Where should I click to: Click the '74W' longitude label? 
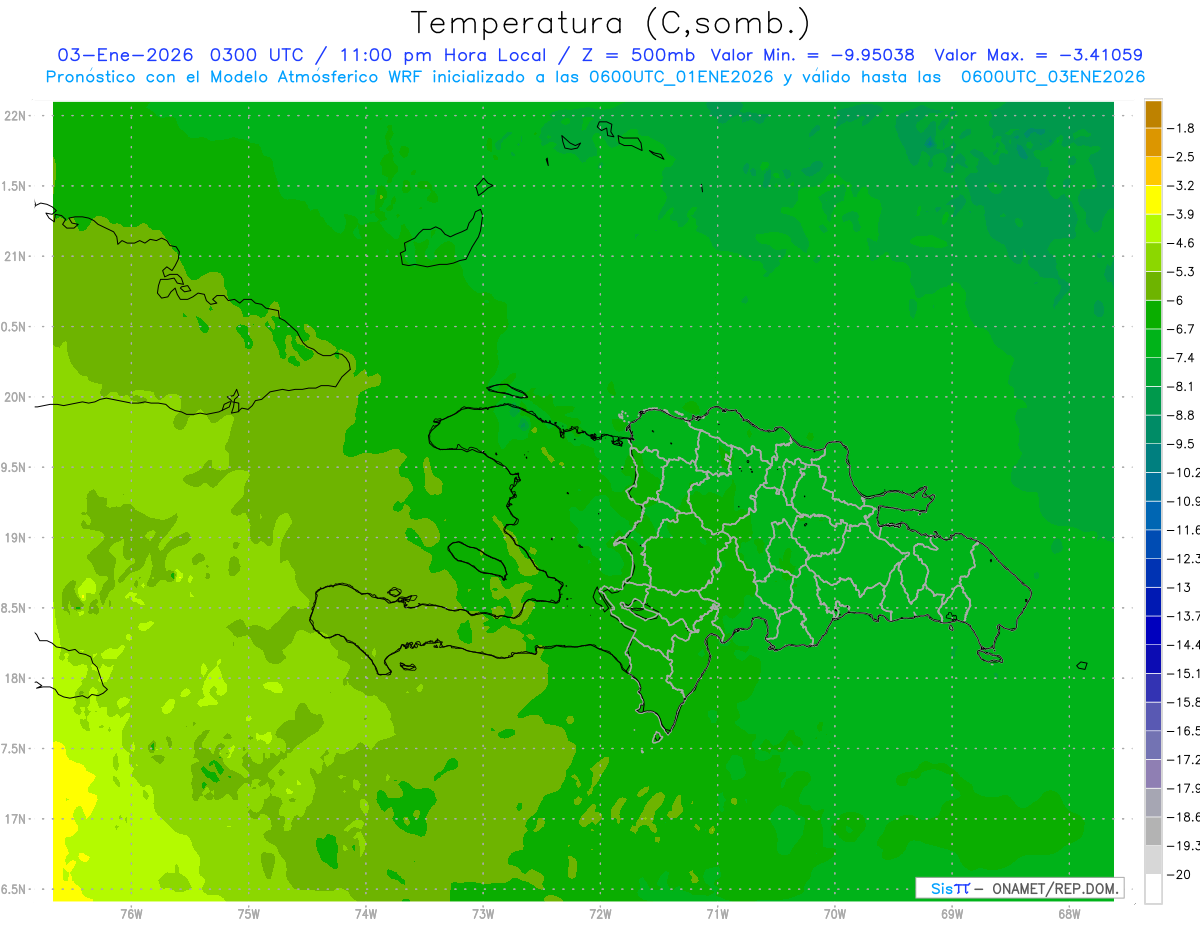366,913
